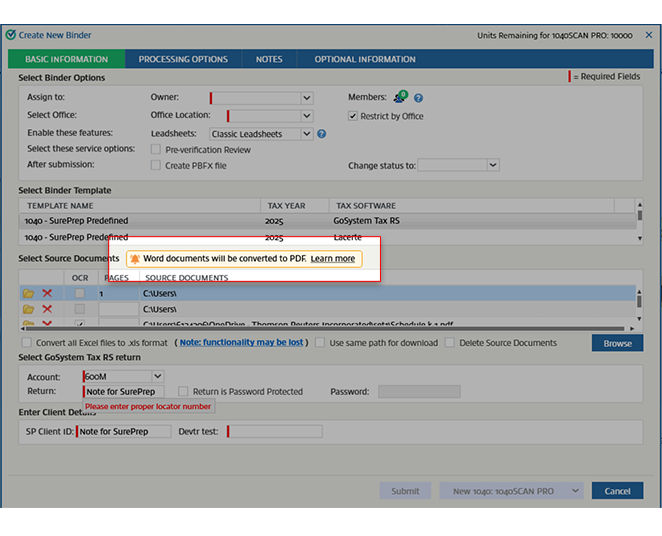The height and width of the screenshot is (536, 662).
Task: Click the SP Client ID field
Action: [x=123, y=431]
